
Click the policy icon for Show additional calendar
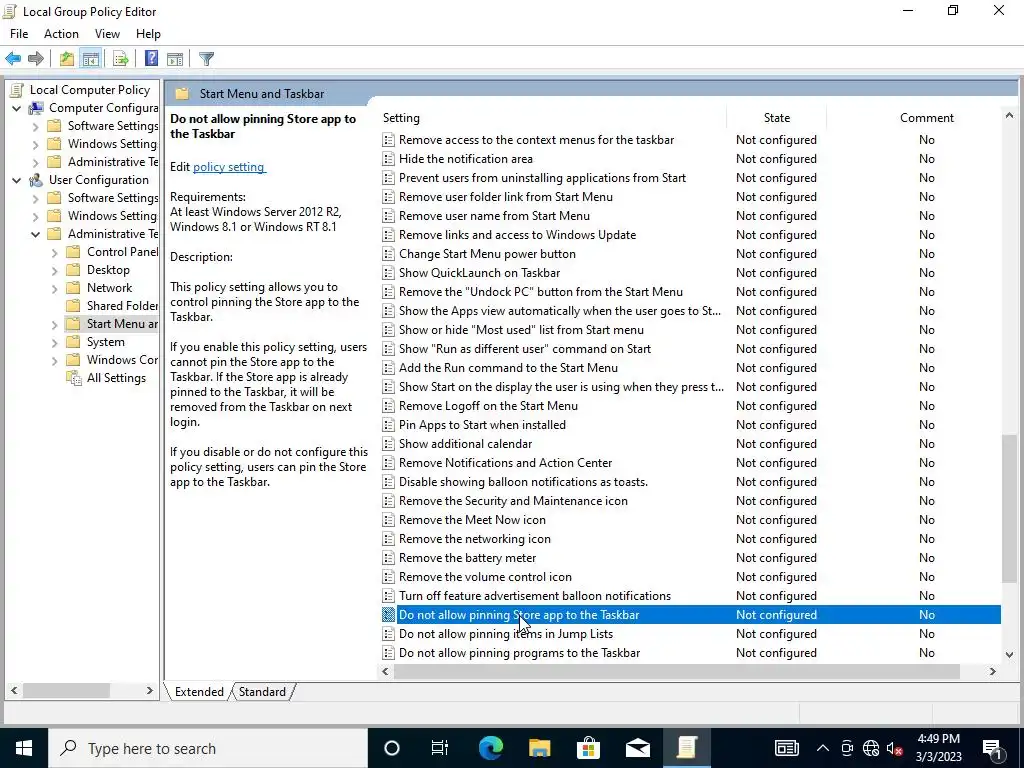coord(388,443)
